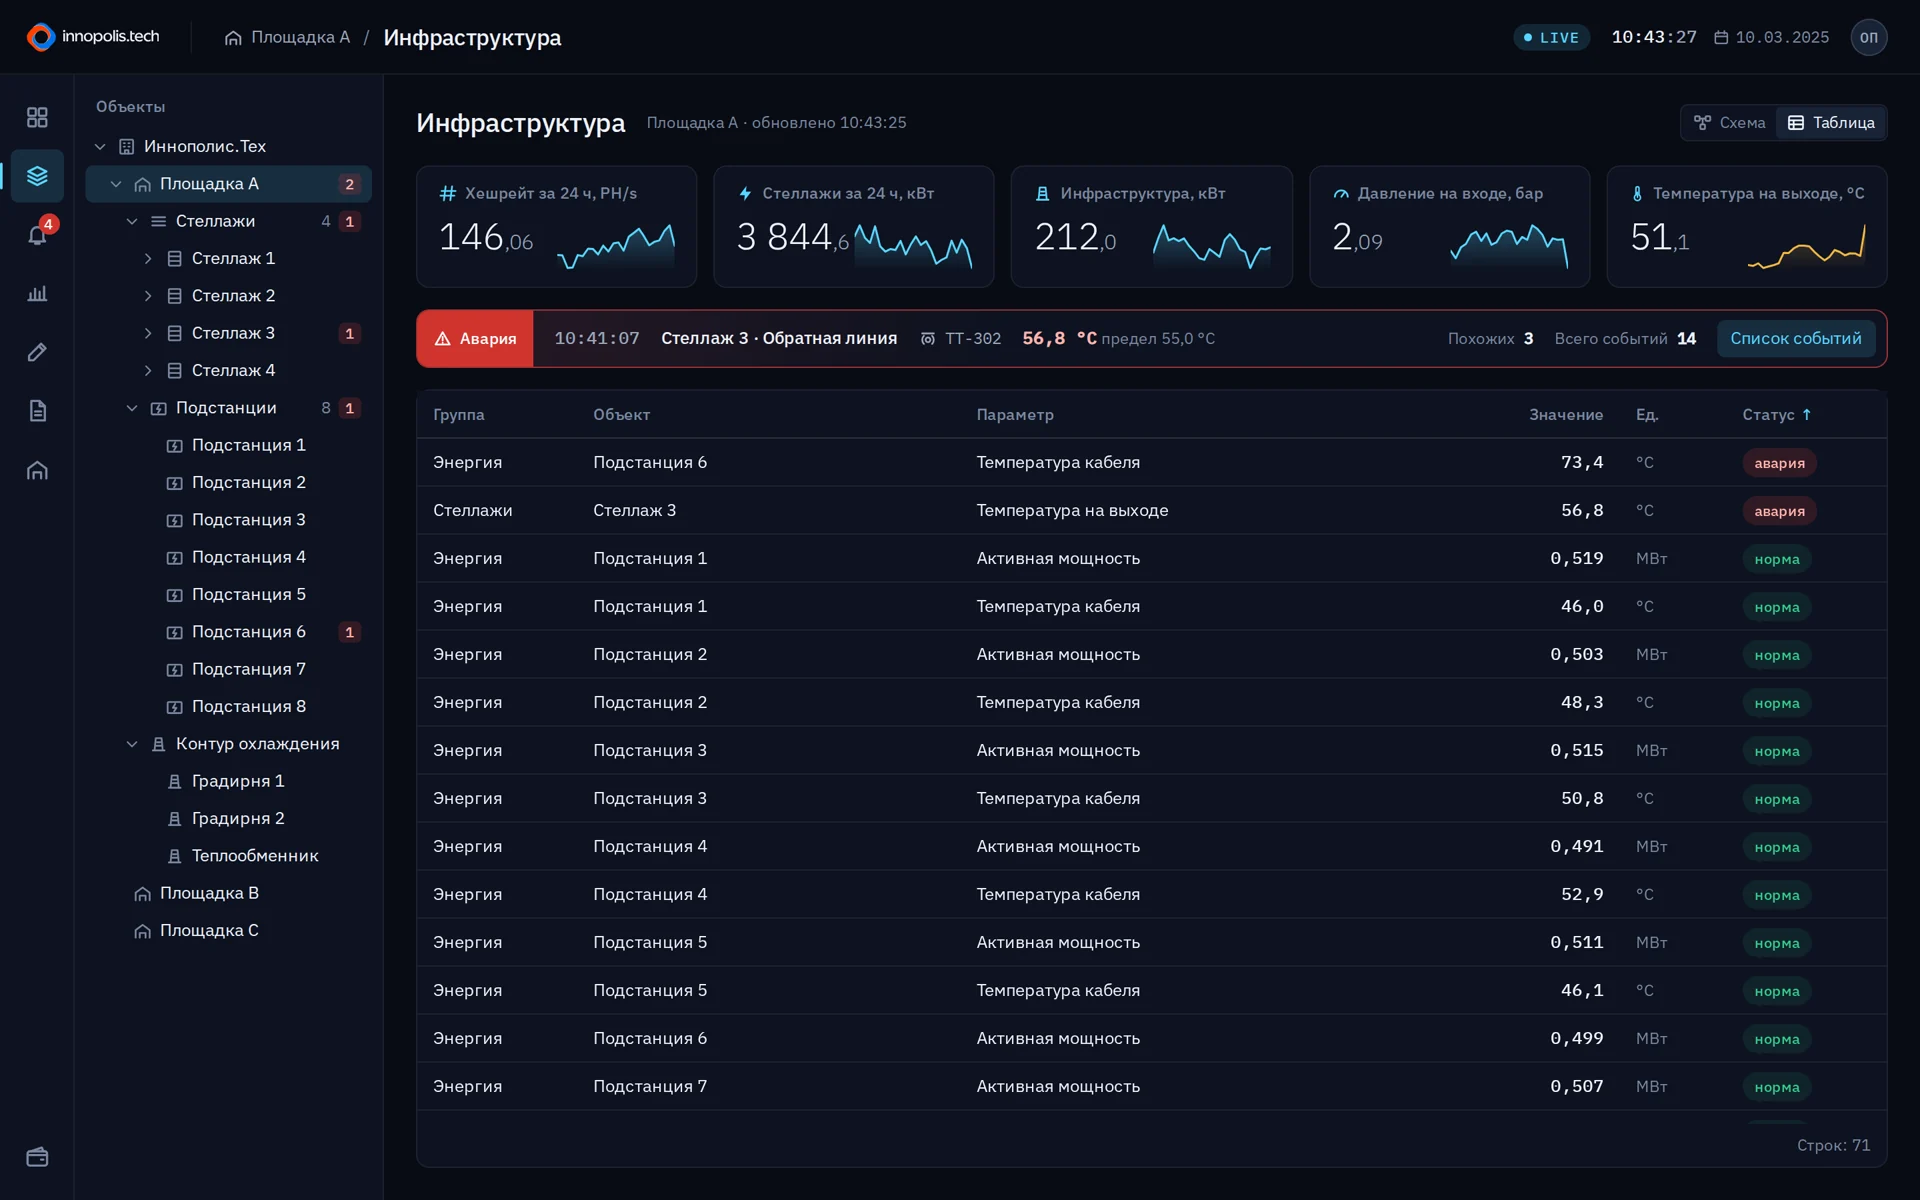Viewport: 1920px width, 1200px height.
Task: Click the calendar icon next to date
Action: point(1721,37)
